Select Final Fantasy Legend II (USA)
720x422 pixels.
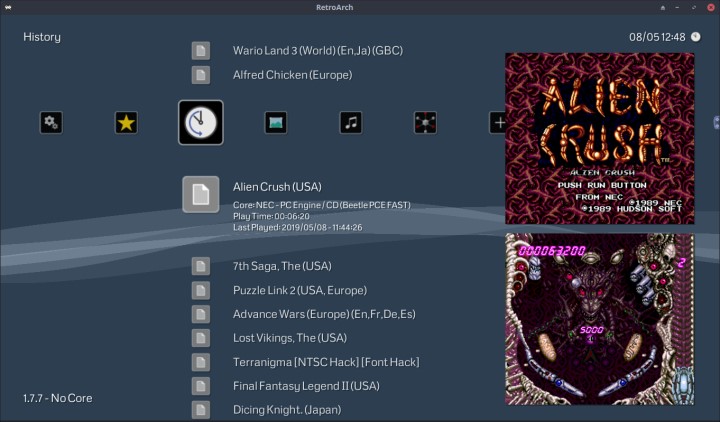tap(306, 386)
